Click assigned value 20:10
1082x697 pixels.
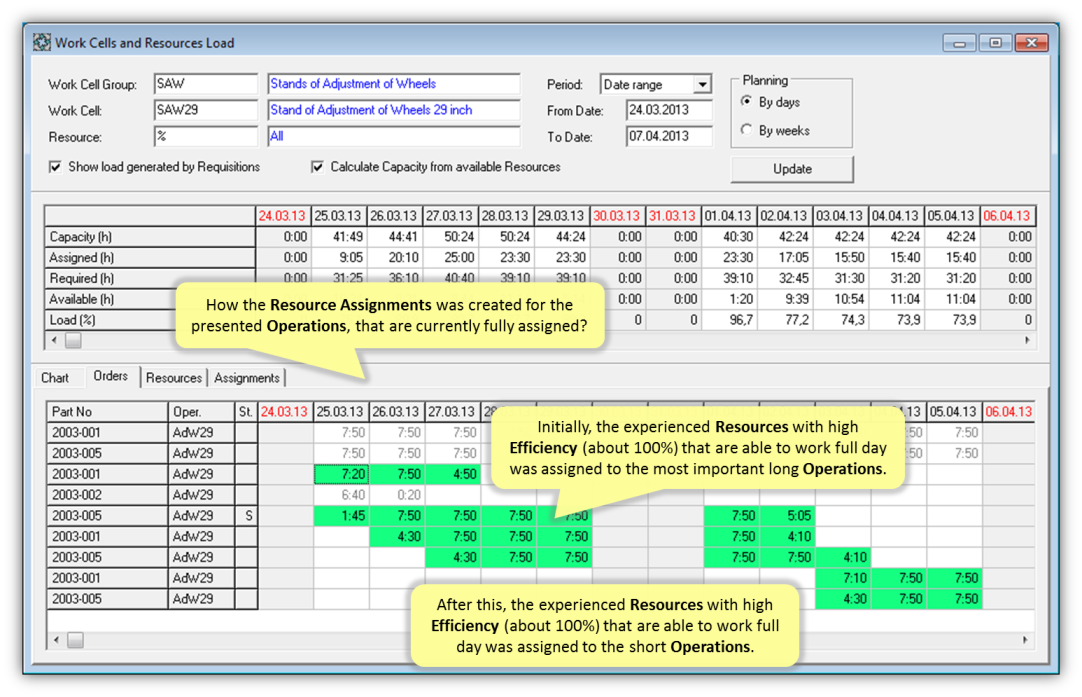click(x=395, y=257)
